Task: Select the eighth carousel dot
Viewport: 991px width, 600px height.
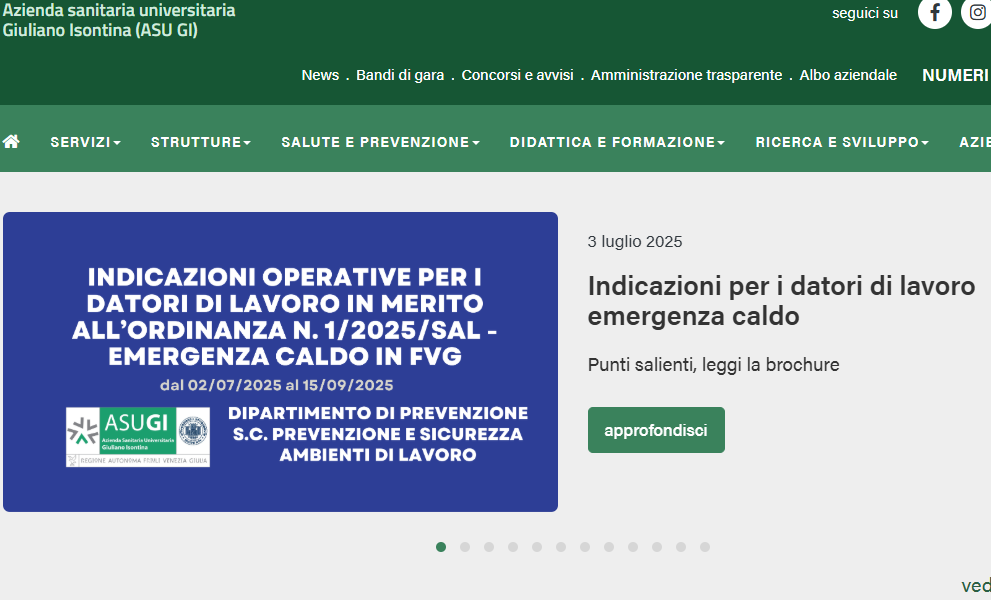Action: [609, 547]
